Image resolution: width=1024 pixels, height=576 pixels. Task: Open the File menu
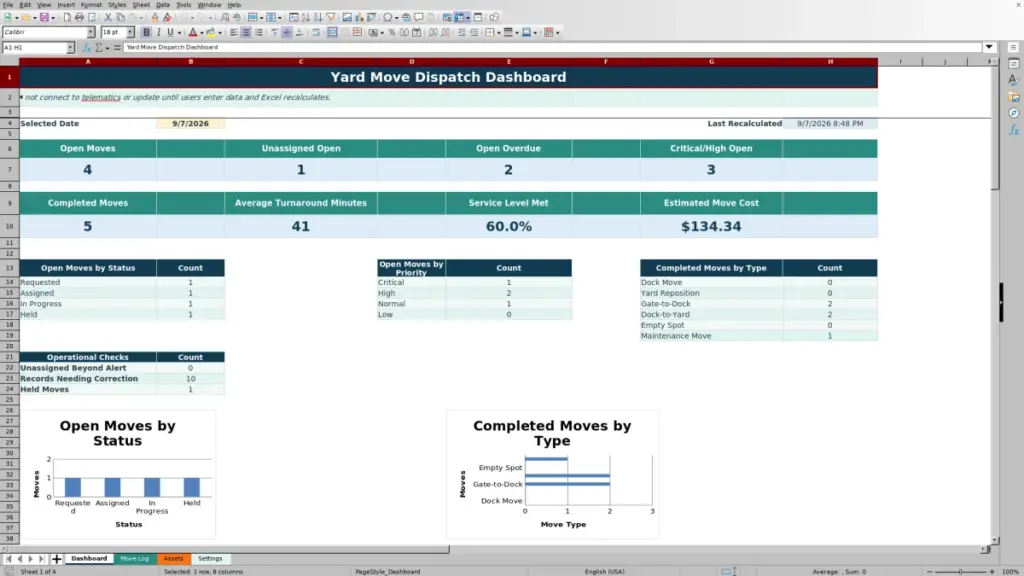pos(8,5)
